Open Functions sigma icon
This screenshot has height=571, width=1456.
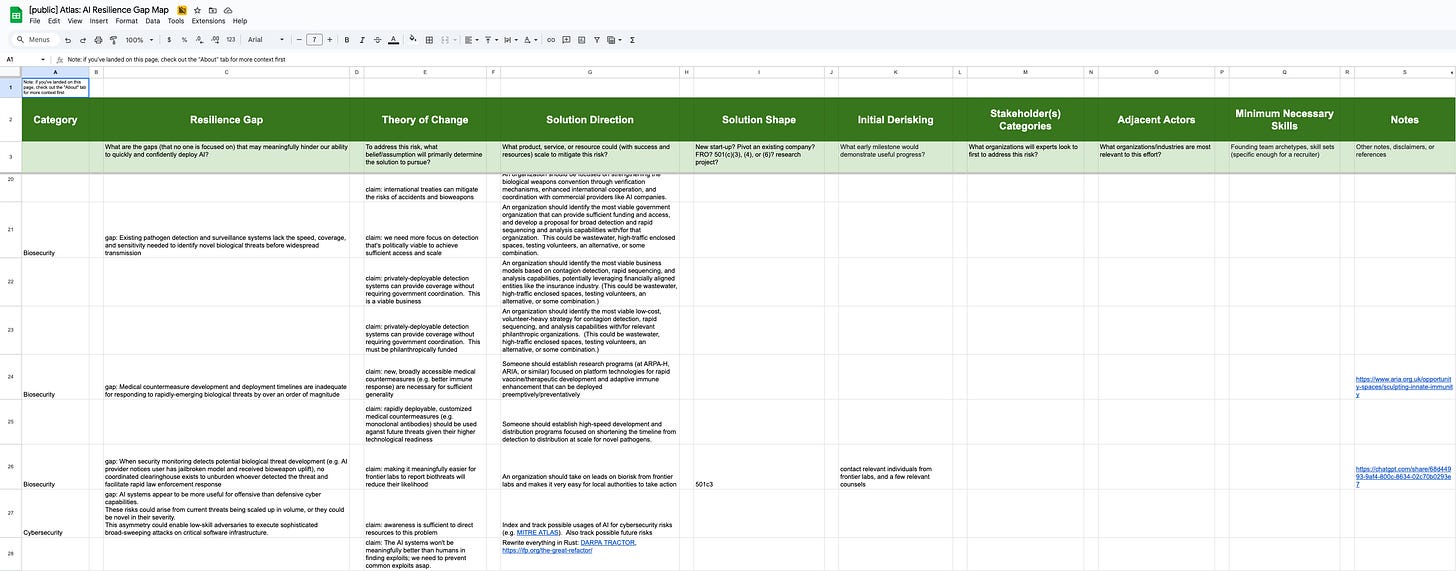click(x=632, y=40)
